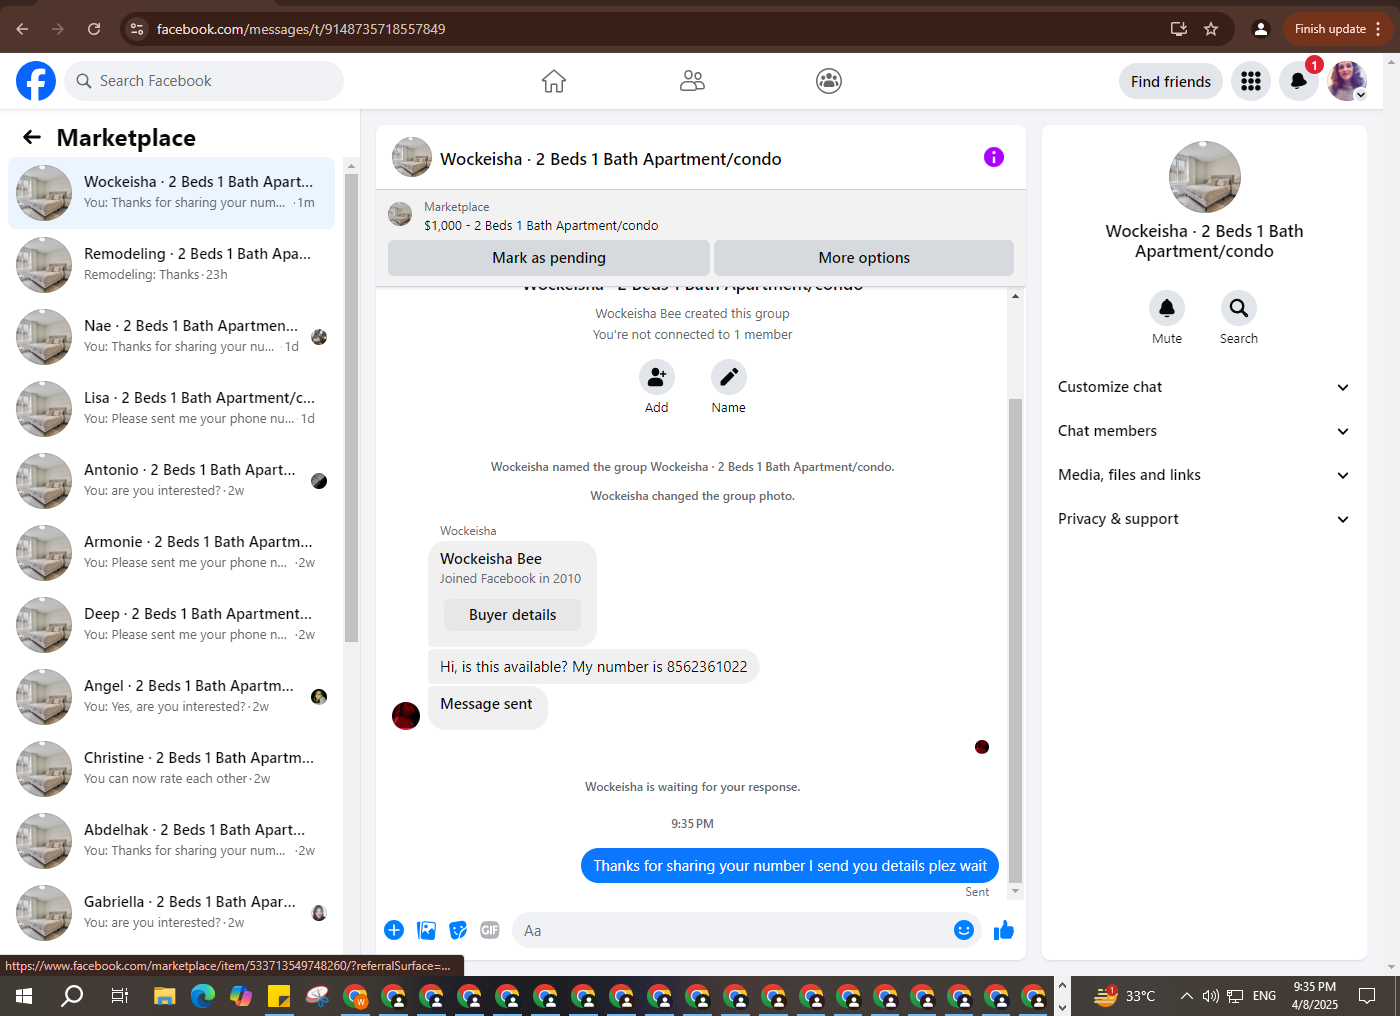1400x1016 pixels.
Task: Open the Groups icon in top navigation
Action: [x=829, y=81]
